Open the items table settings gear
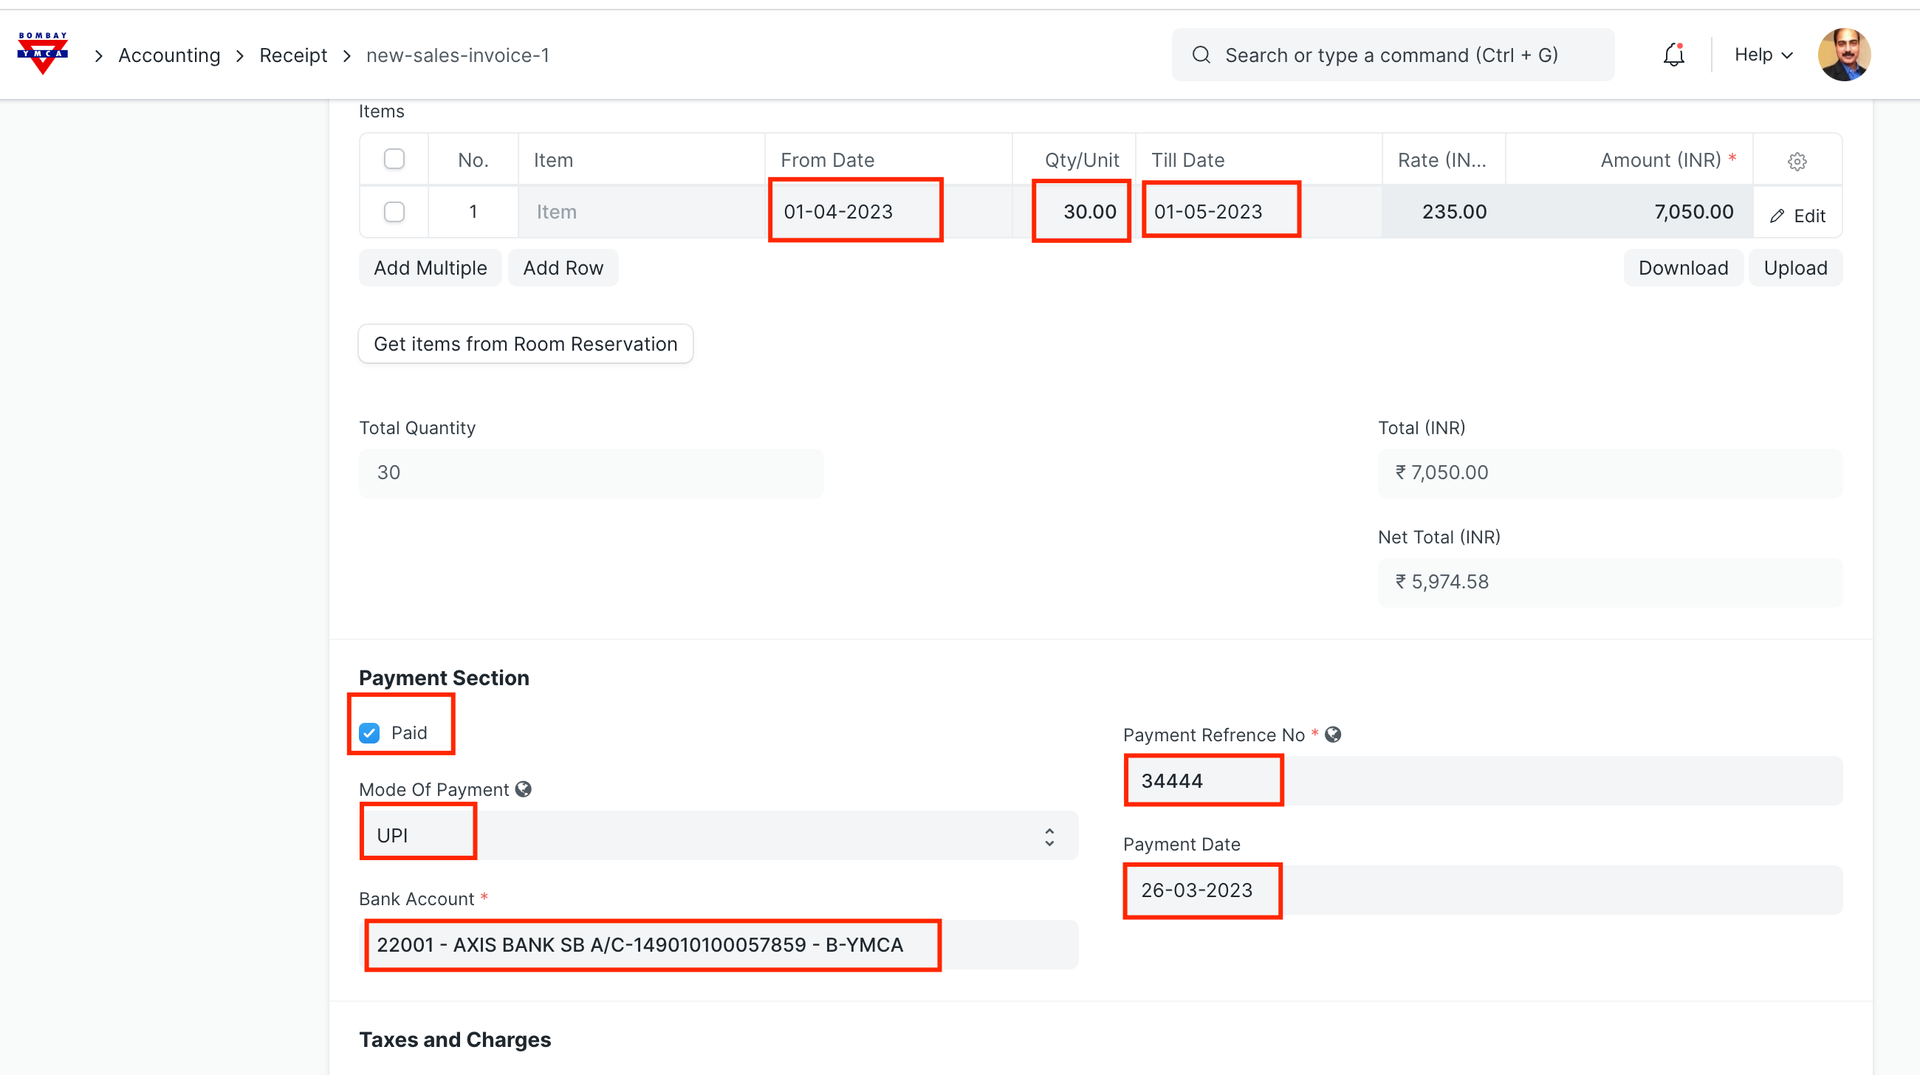Image resolution: width=1920 pixels, height=1075 pixels. [x=1797, y=161]
